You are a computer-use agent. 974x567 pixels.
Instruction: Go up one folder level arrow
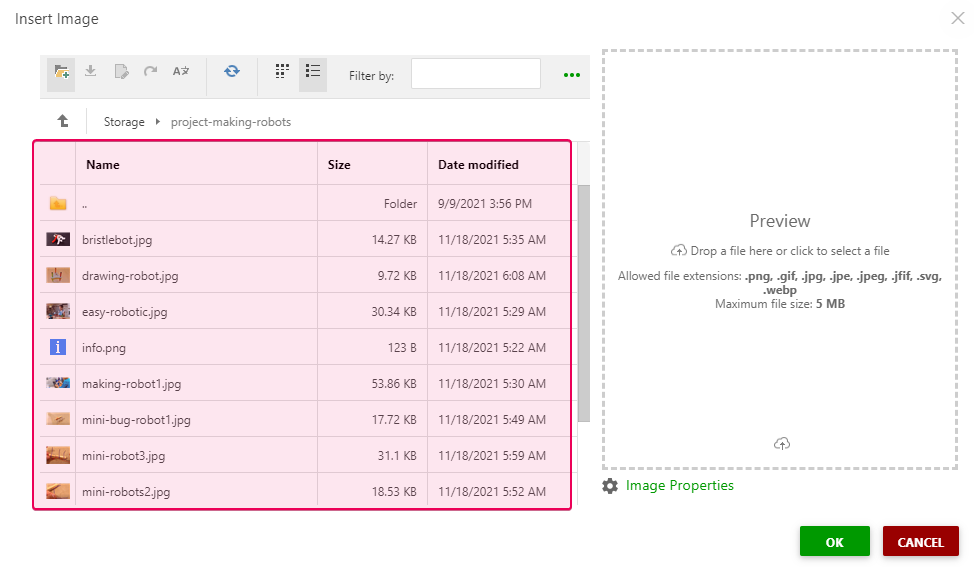pos(63,122)
